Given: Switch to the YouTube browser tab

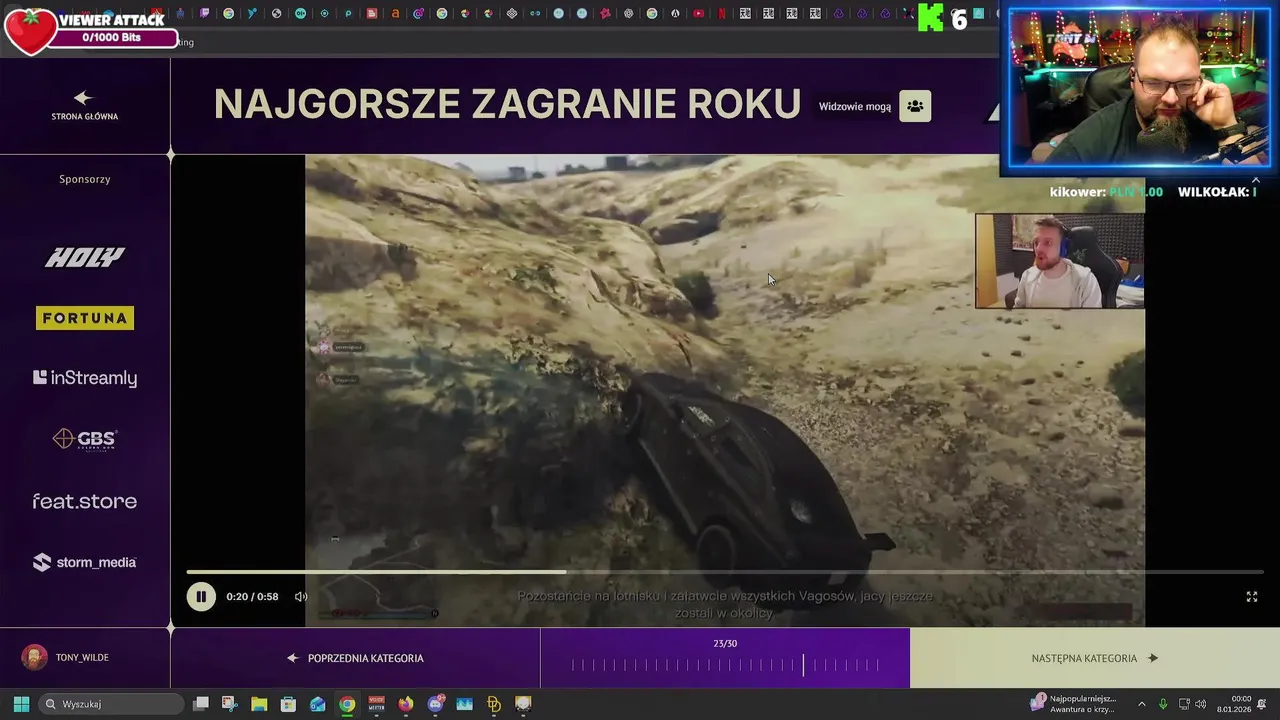Looking at the screenshot, I should [x=698, y=14].
